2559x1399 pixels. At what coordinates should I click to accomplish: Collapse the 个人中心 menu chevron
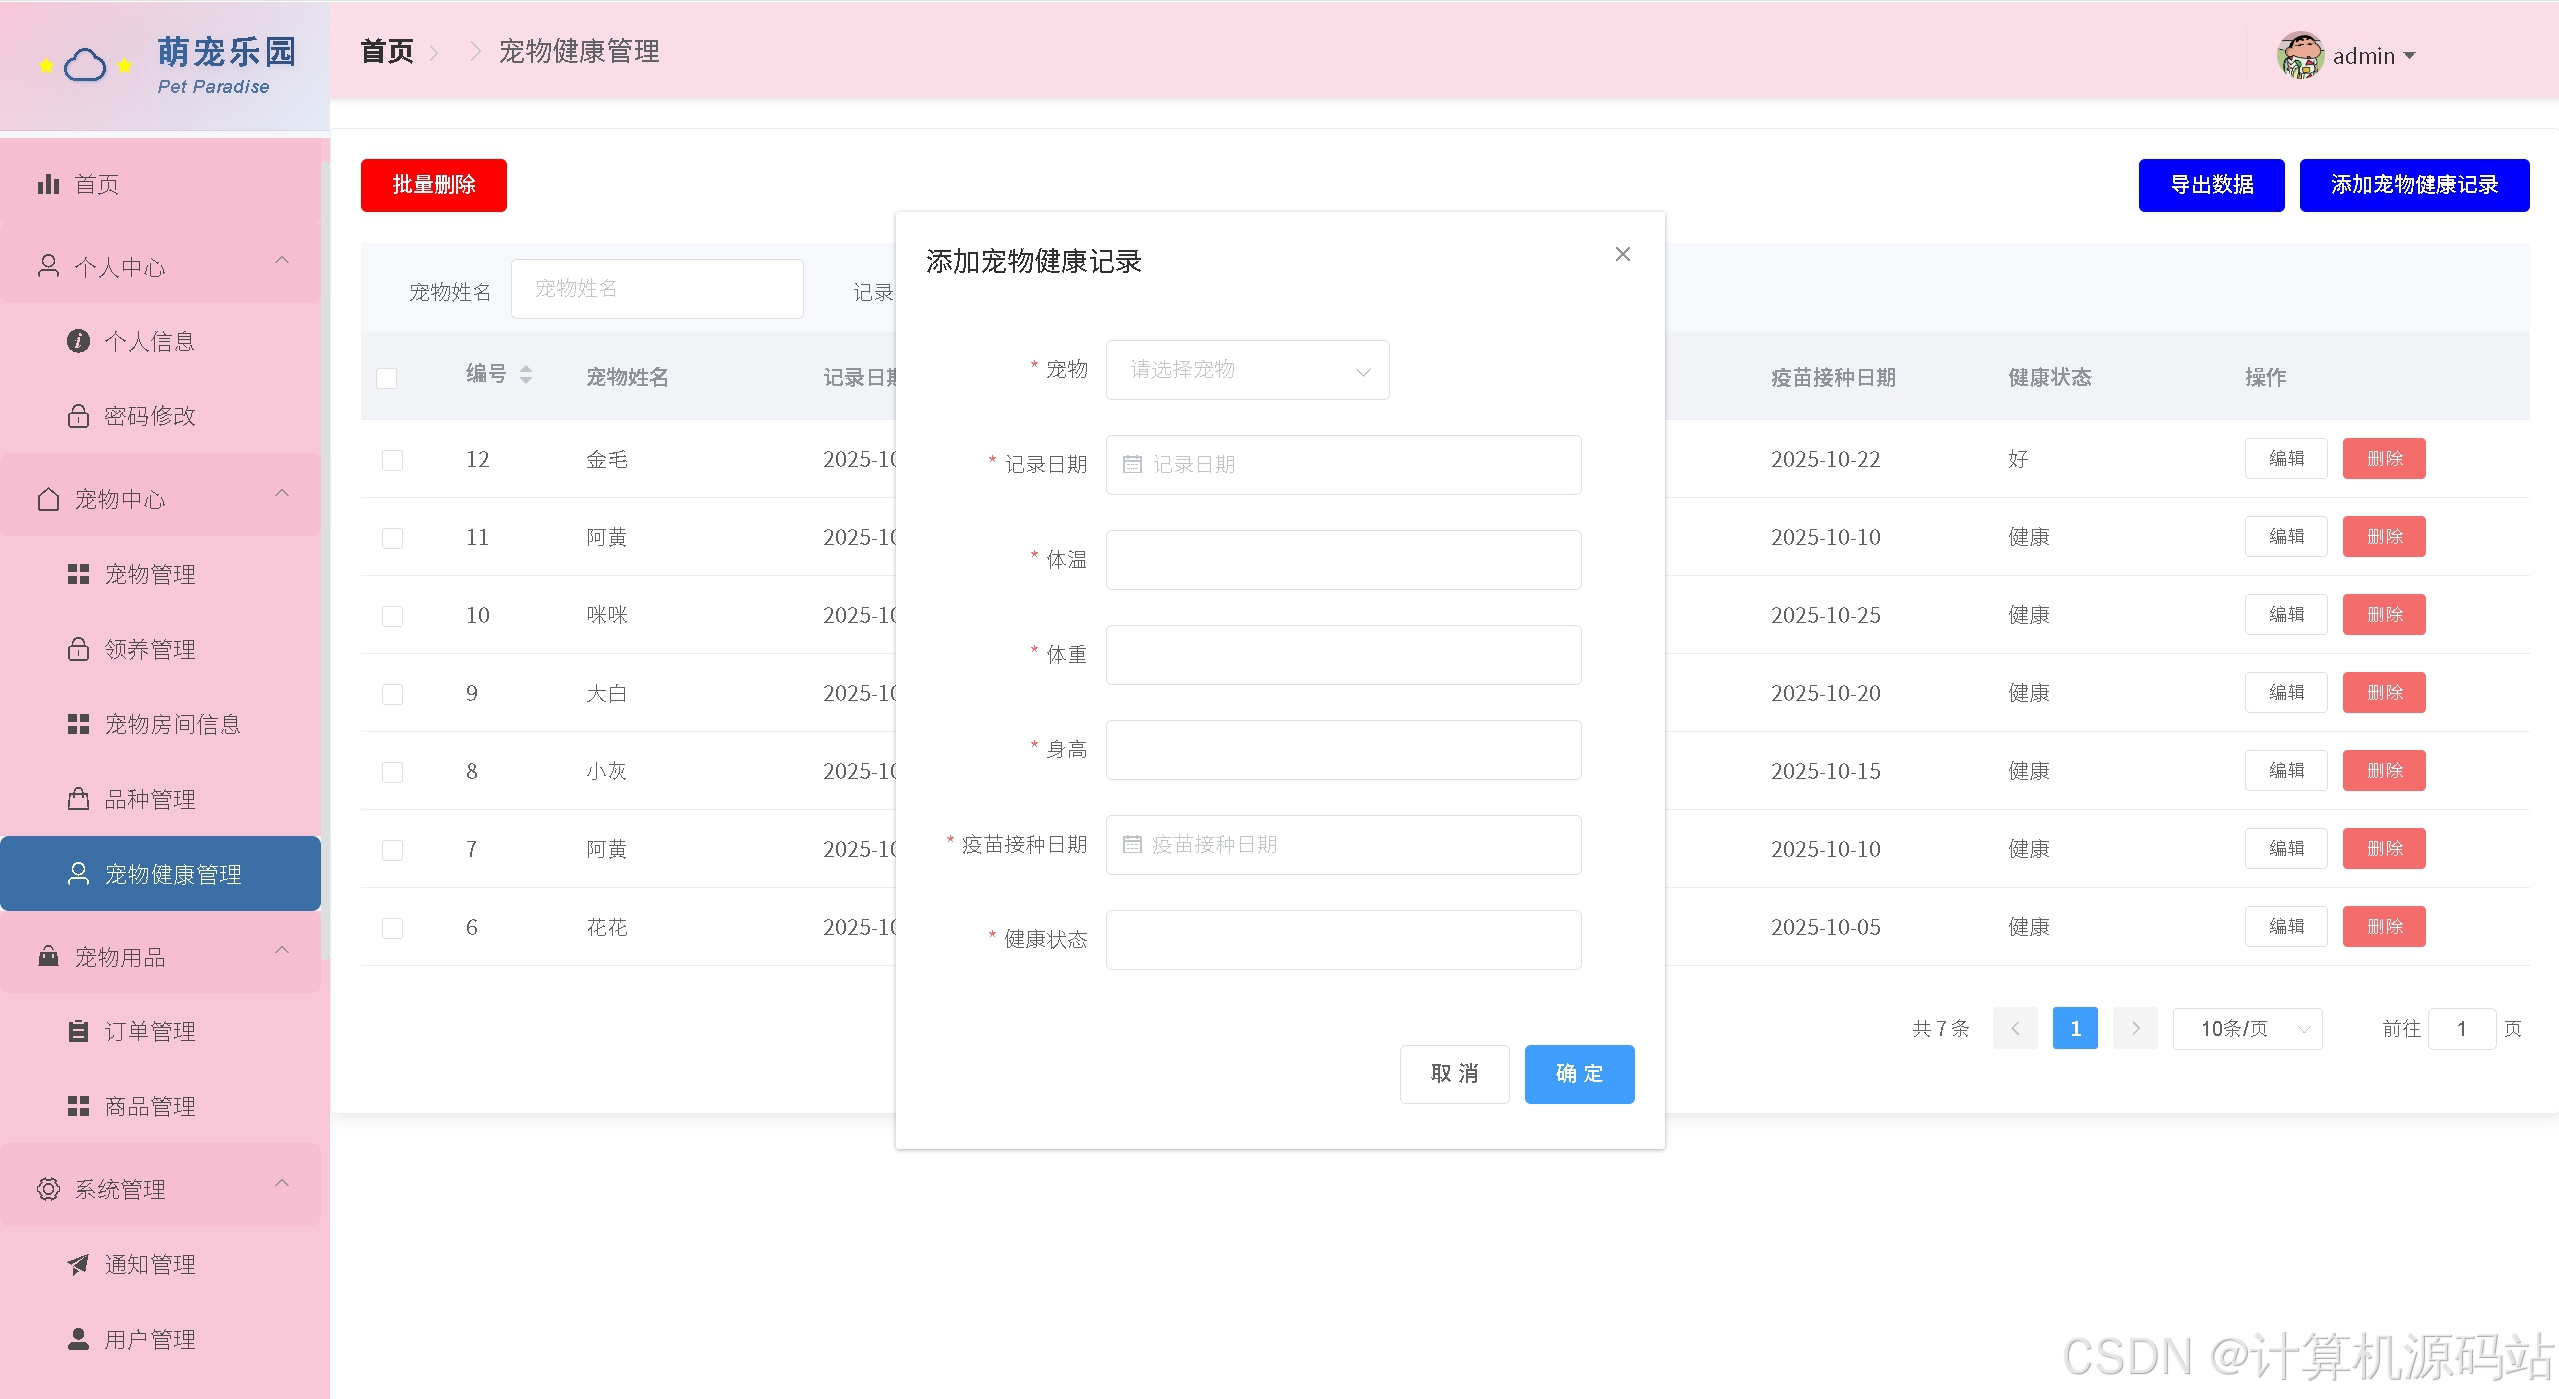pos(282,261)
